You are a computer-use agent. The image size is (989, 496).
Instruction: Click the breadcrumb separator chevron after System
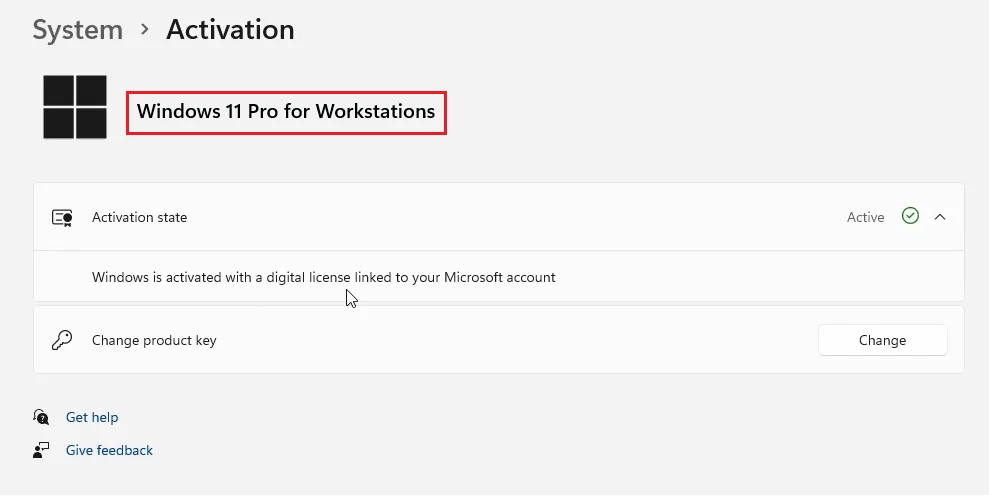click(x=145, y=29)
